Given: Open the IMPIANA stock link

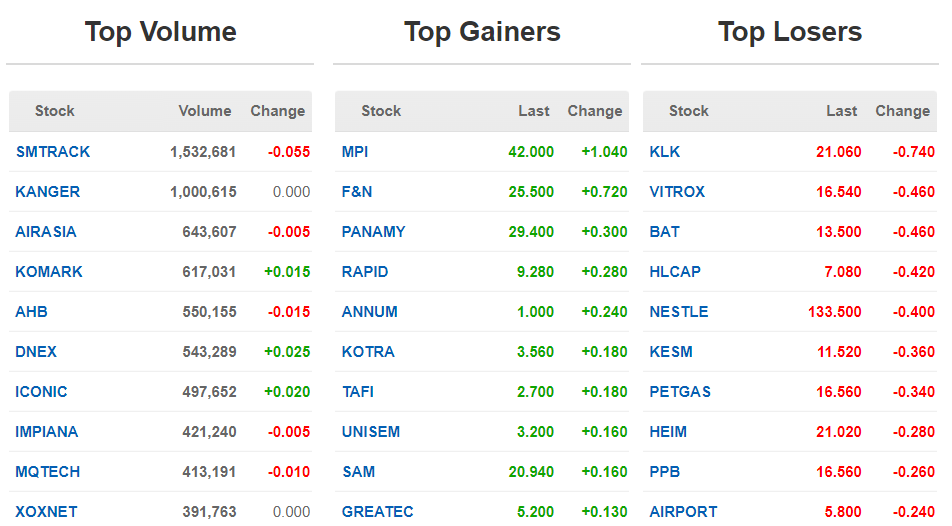Looking at the screenshot, I should pos(47,432).
